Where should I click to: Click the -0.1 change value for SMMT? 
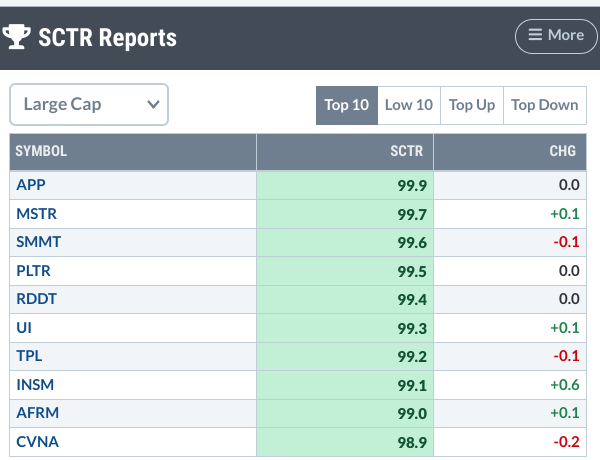[566, 242]
